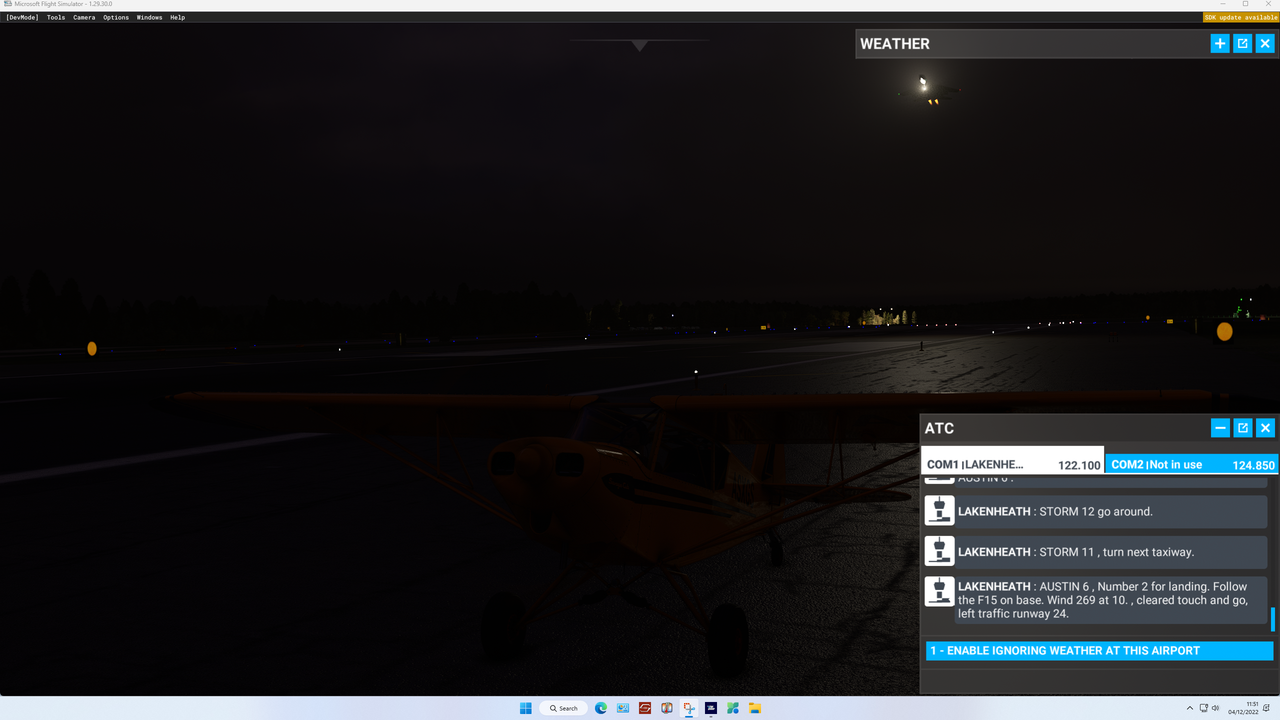Viewport: 1280px width, 720px height.
Task: Open Microsoft Edge from the taskbar
Action: (601, 708)
